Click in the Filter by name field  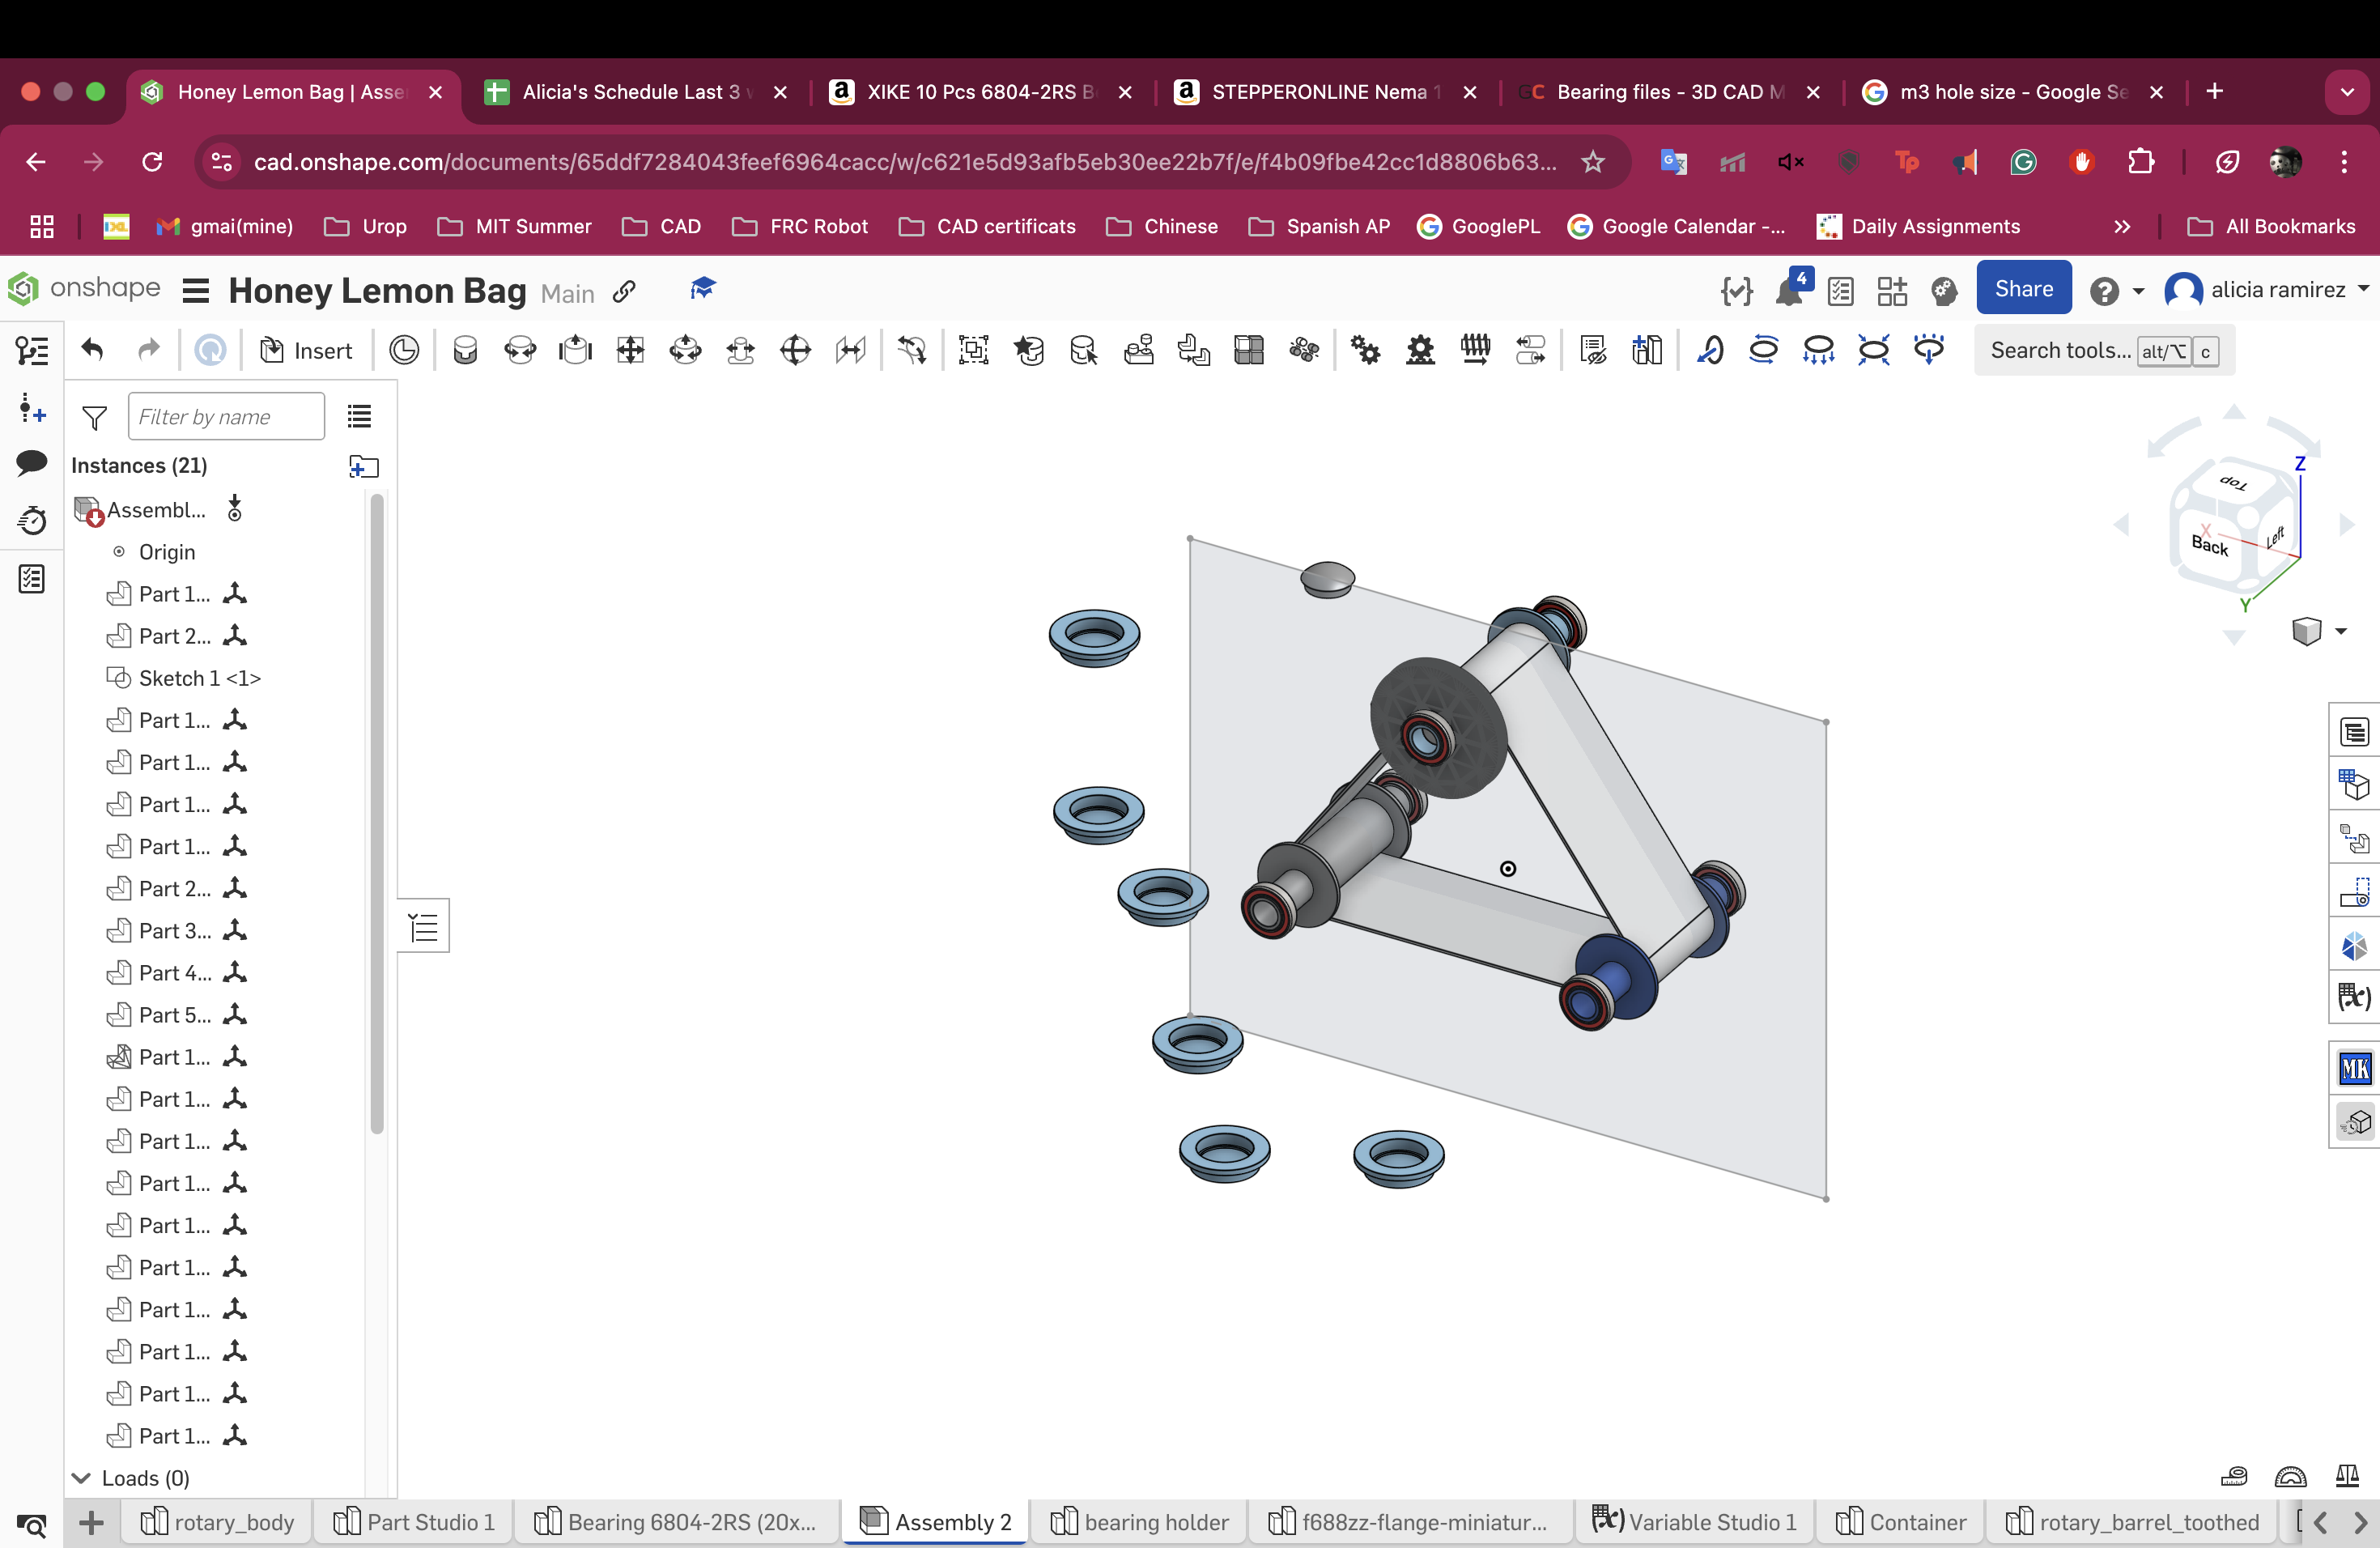point(226,416)
